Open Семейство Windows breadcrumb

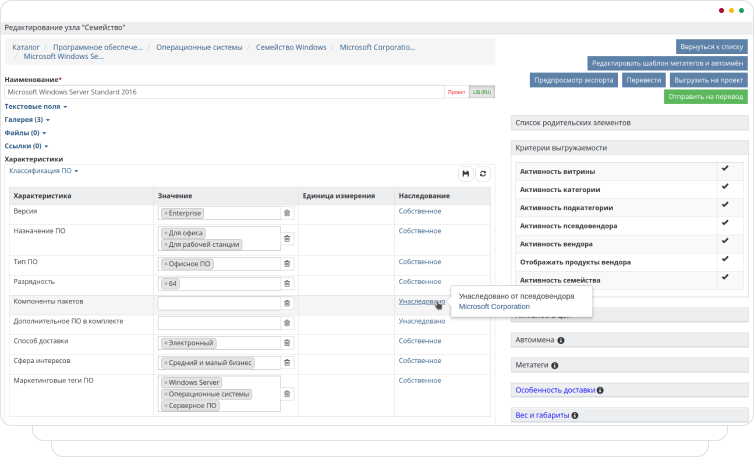click(291, 47)
